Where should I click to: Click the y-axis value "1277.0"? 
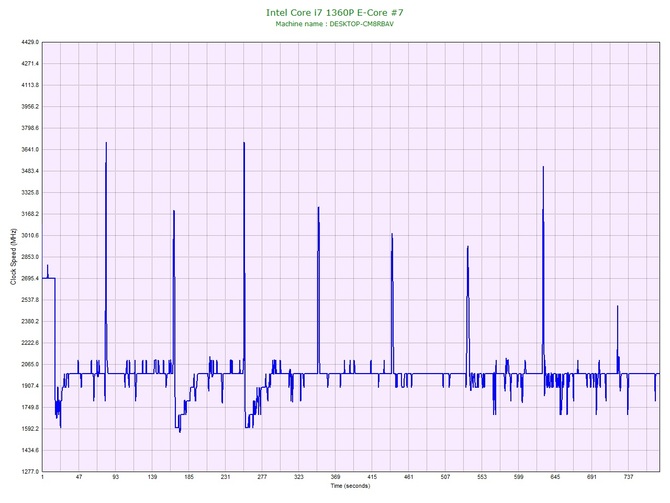click(30, 472)
